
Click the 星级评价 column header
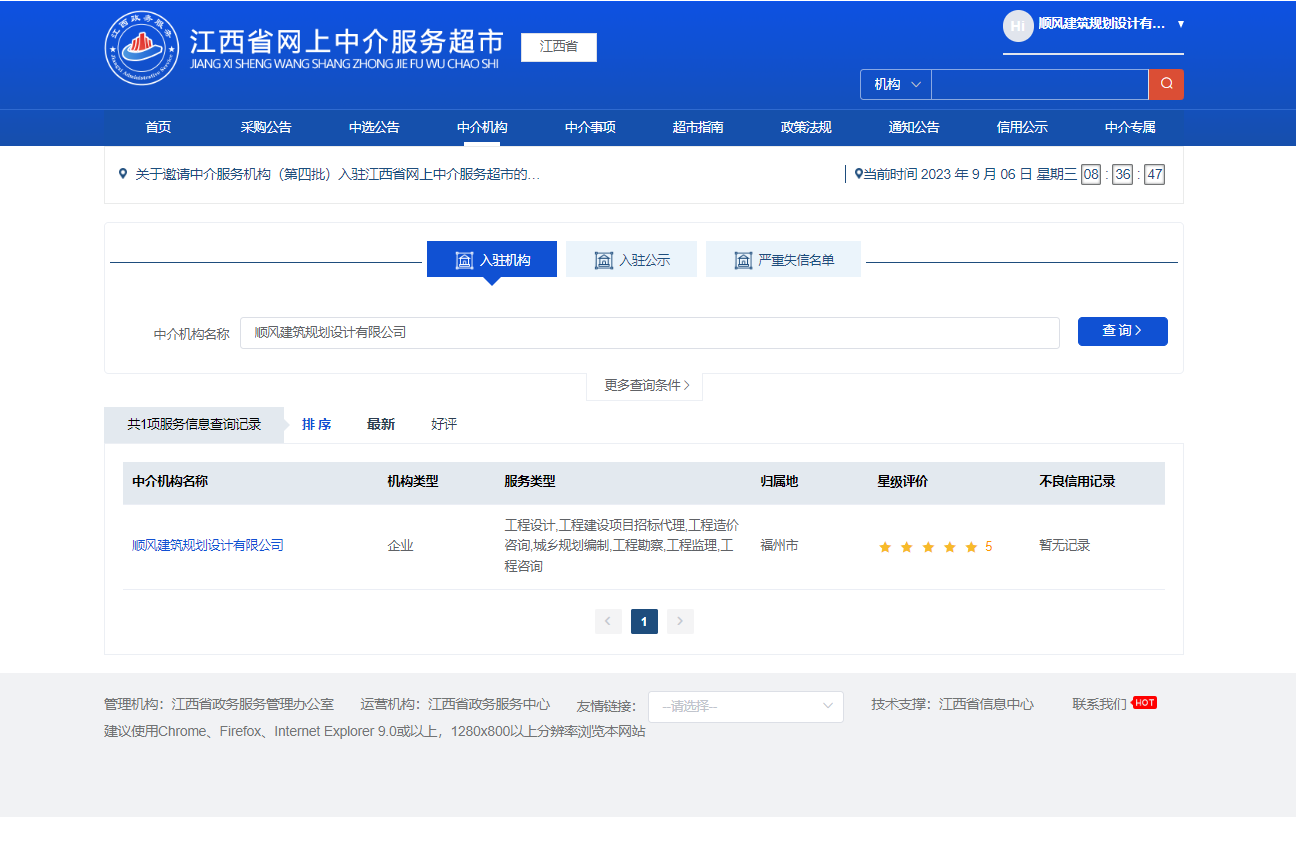[x=903, y=482]
